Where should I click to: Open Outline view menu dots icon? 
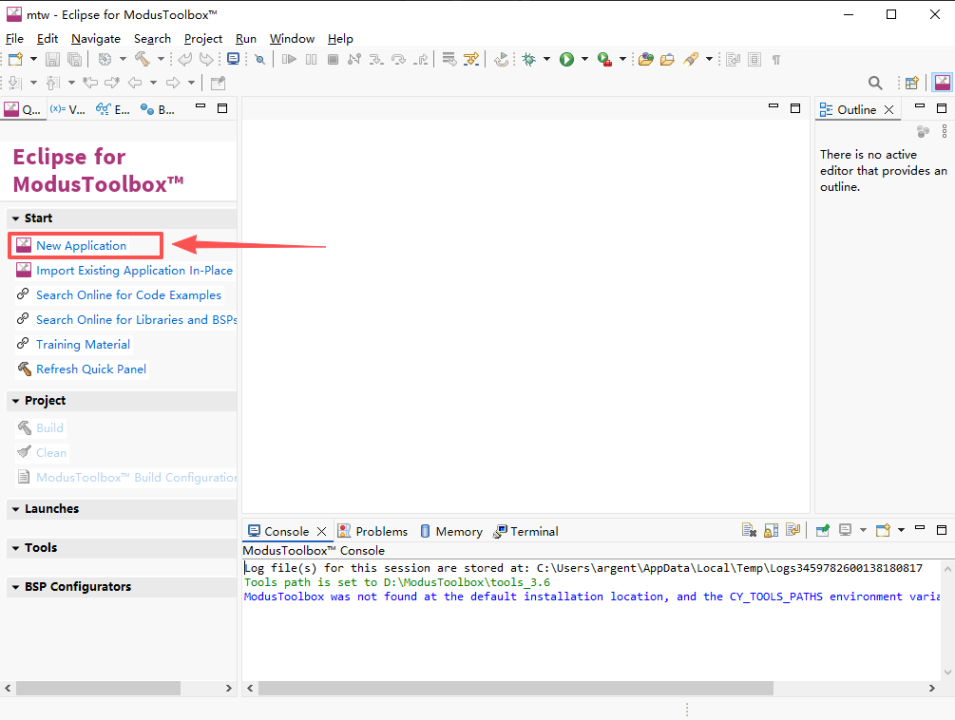coord(944,131)
